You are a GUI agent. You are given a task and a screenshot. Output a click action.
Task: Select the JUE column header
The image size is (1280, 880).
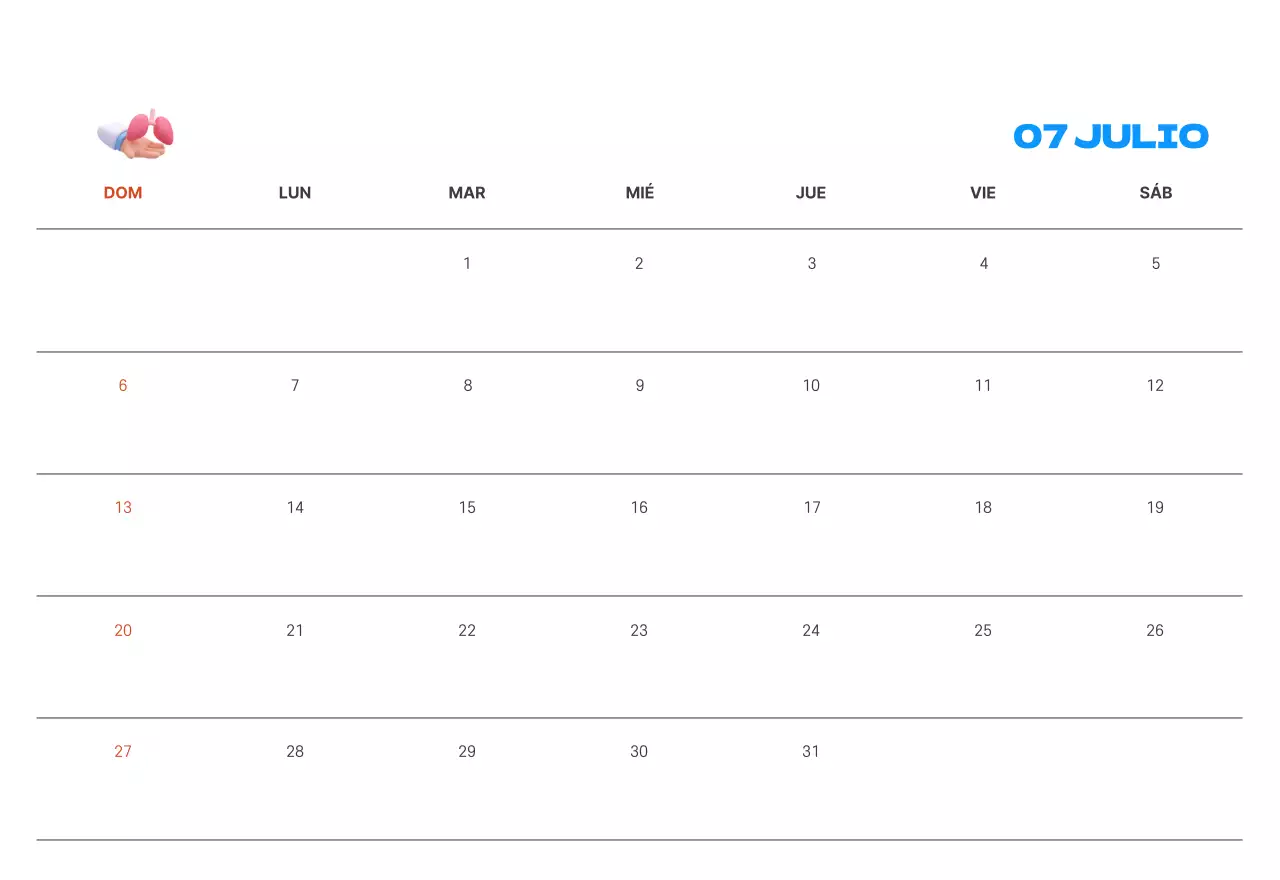[x=811, y=193]
